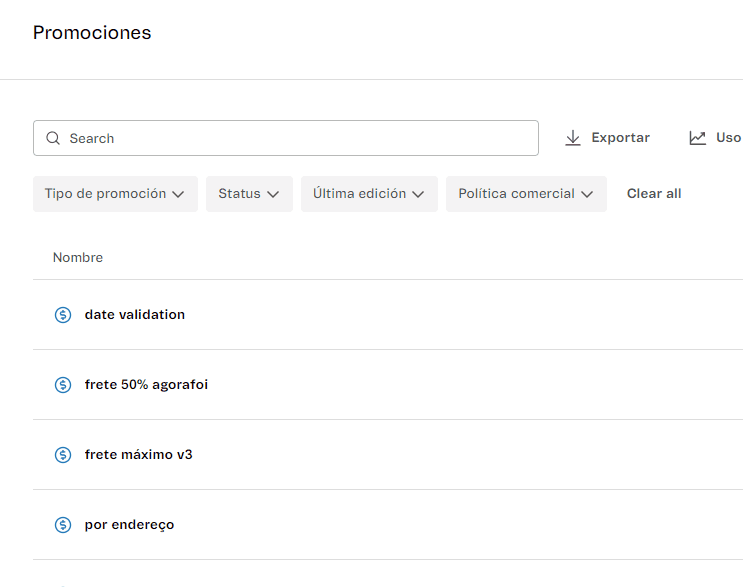Image resolution: width=743 pixels, height=587 pixels.
Task: Select the frete máximo v3 promotion
Action: pyautogui.click(x=138, y=455)
